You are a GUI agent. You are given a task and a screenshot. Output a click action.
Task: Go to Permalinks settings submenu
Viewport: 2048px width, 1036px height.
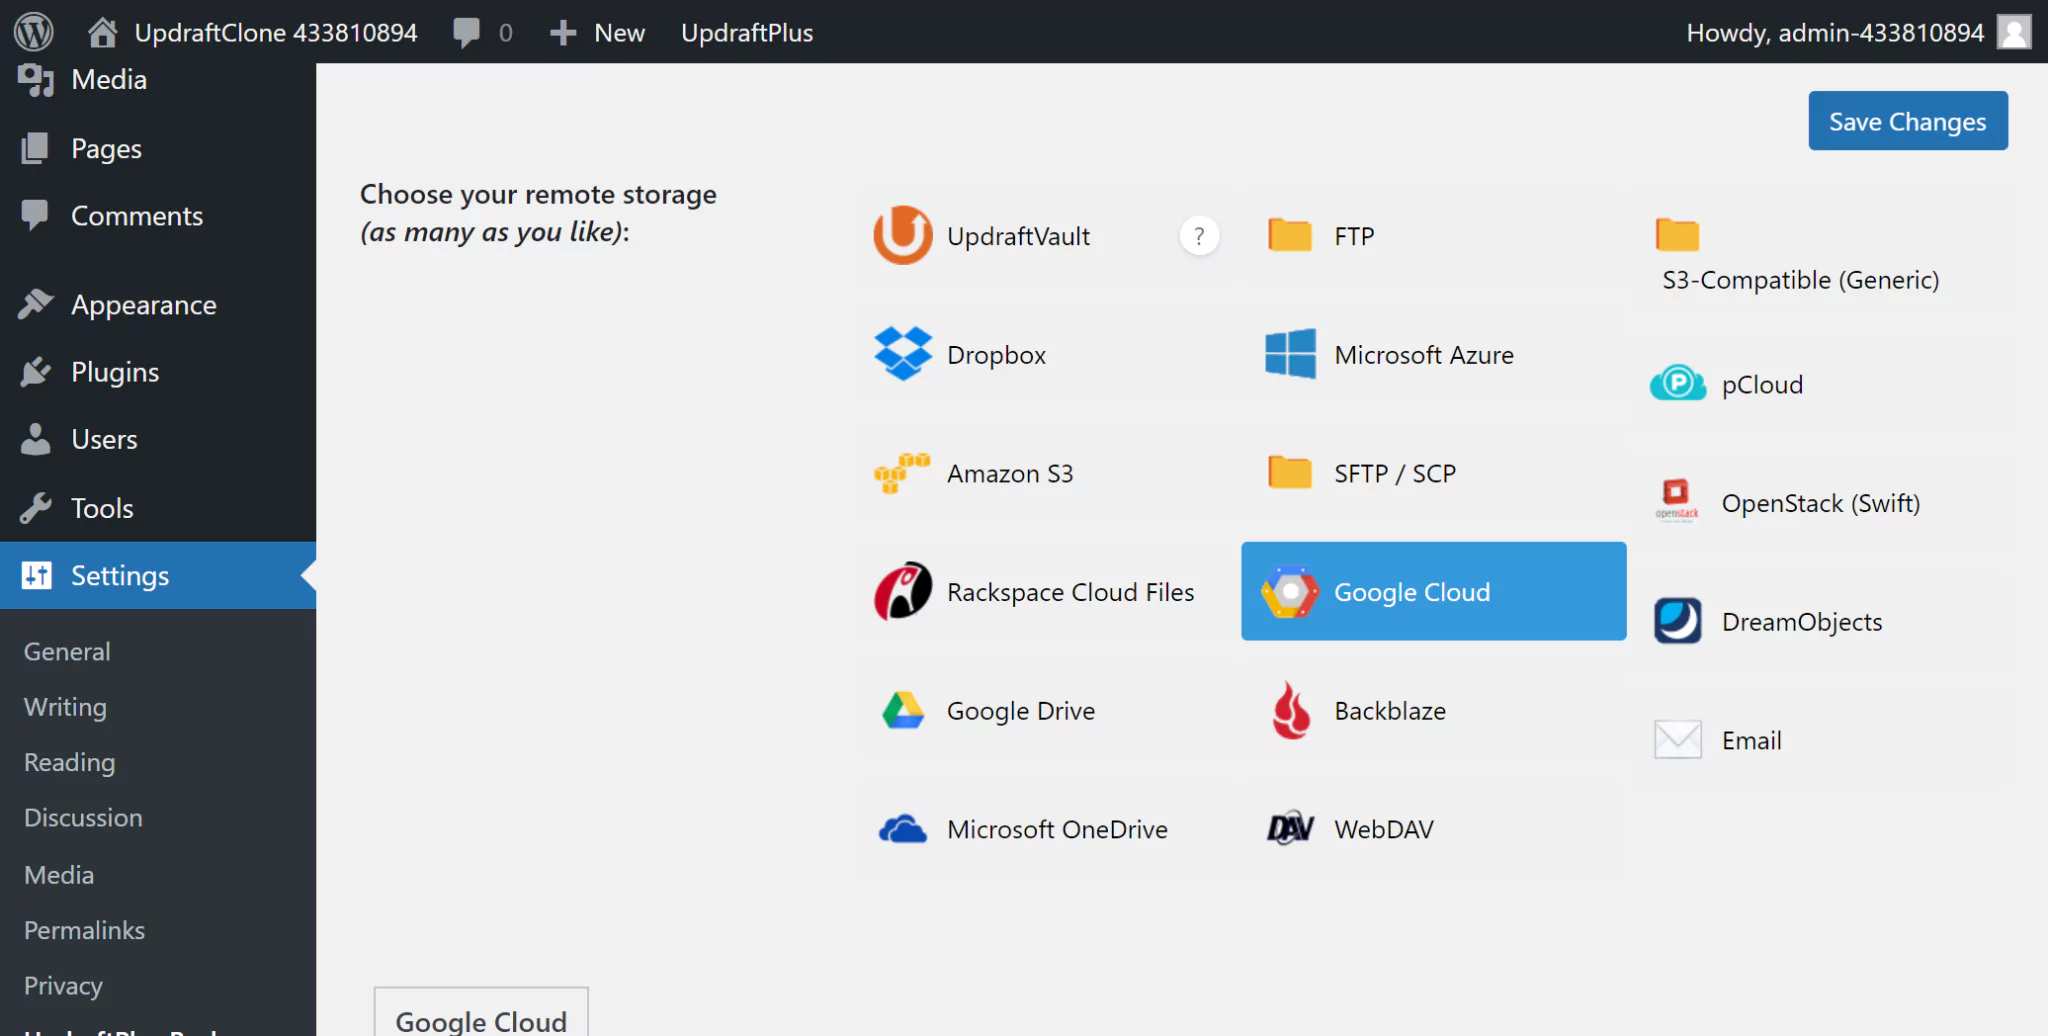(x=84, y=930)
